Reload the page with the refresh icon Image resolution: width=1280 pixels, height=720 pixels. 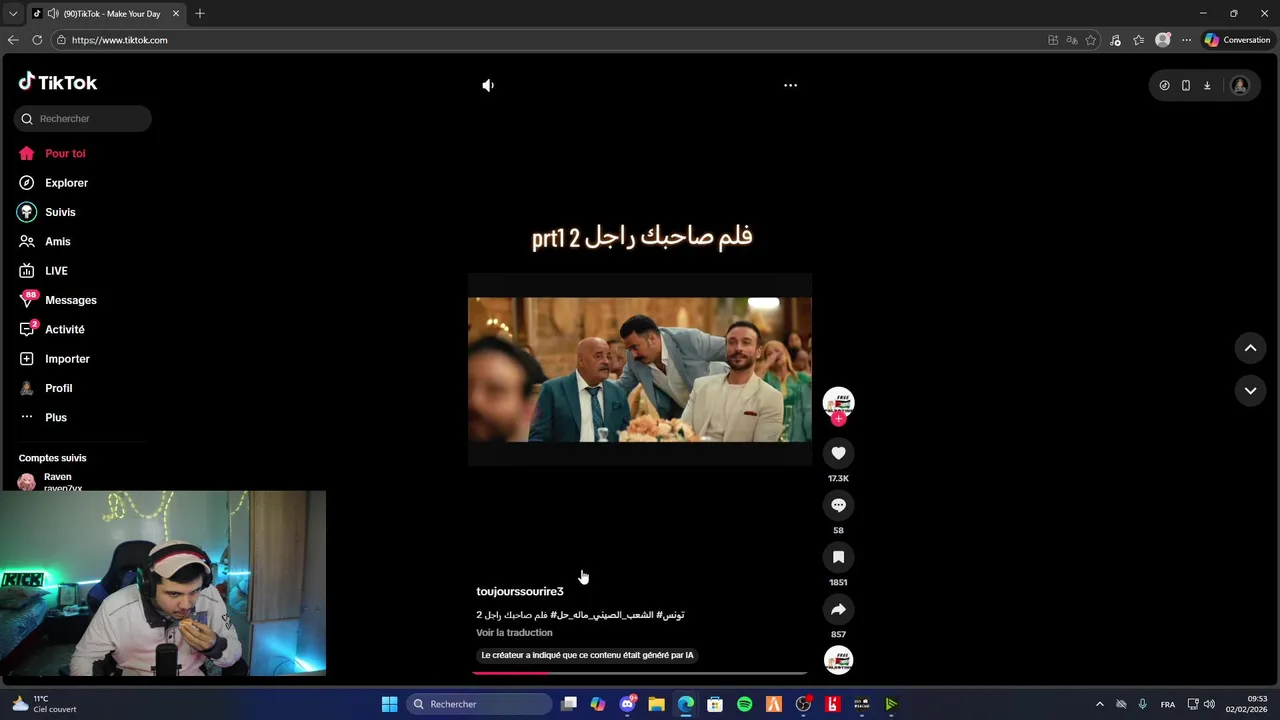pos(37,40)
